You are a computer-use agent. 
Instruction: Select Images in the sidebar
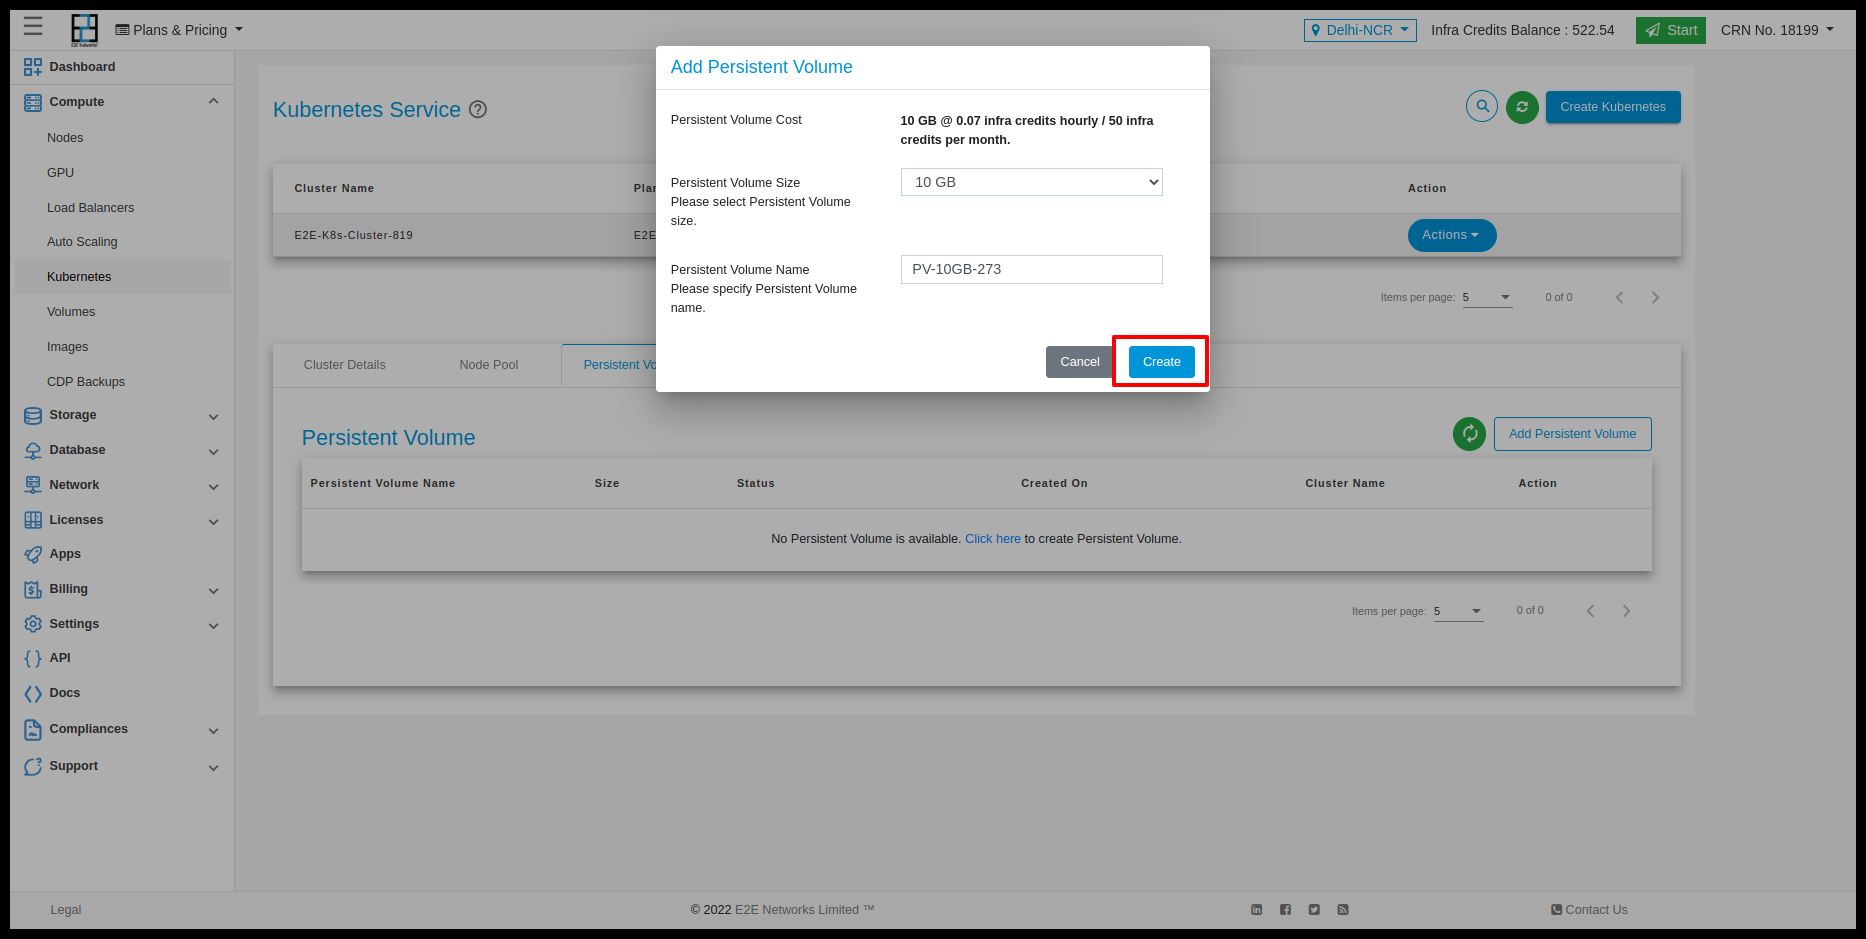[x=67, y=347]
